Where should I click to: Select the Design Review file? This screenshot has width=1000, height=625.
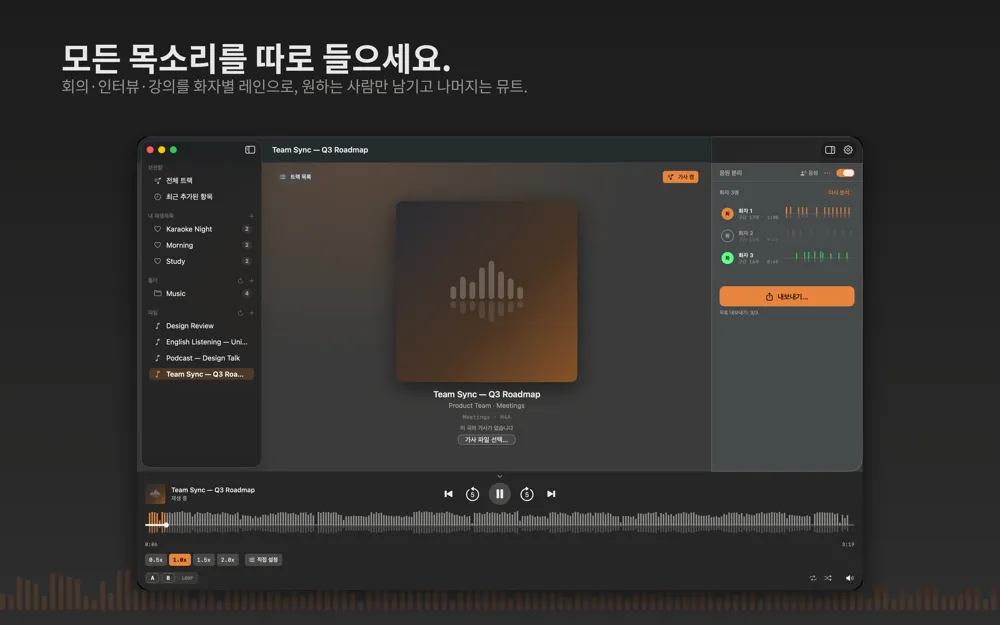201,326
